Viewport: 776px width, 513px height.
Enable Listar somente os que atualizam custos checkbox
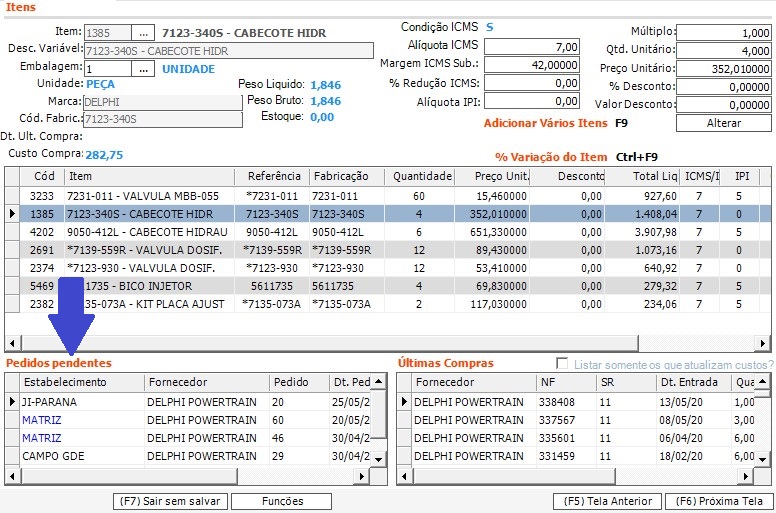click(x=562, y=364)
